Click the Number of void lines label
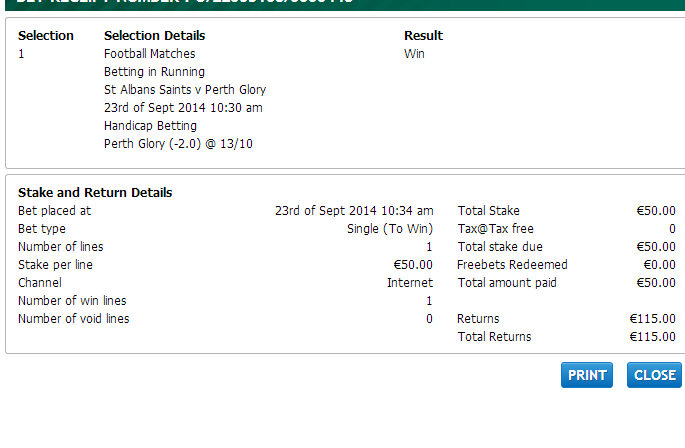This screenshot has width=685, height=448. point(74,319)
